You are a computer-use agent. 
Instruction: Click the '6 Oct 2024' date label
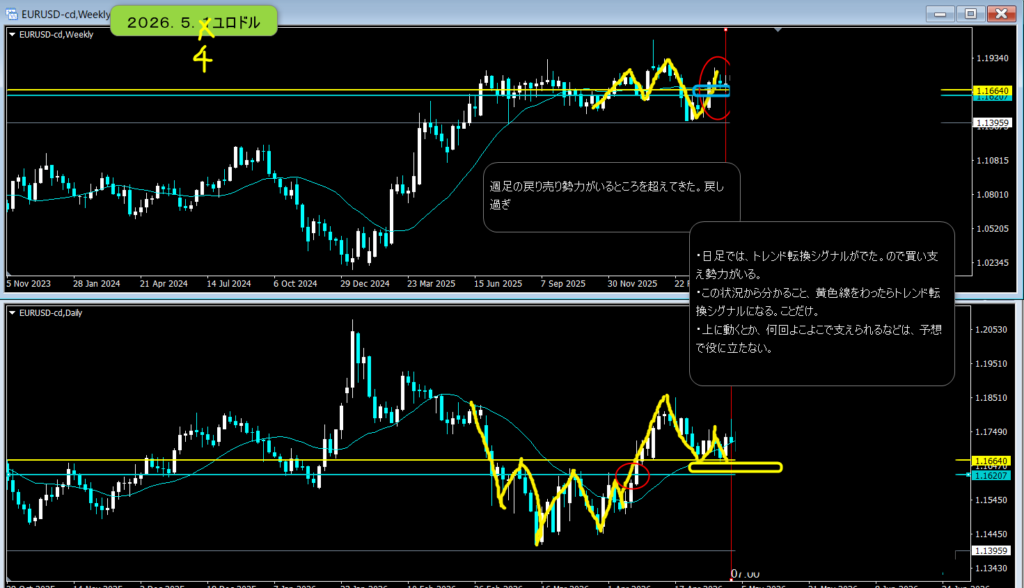coord(295,284)
